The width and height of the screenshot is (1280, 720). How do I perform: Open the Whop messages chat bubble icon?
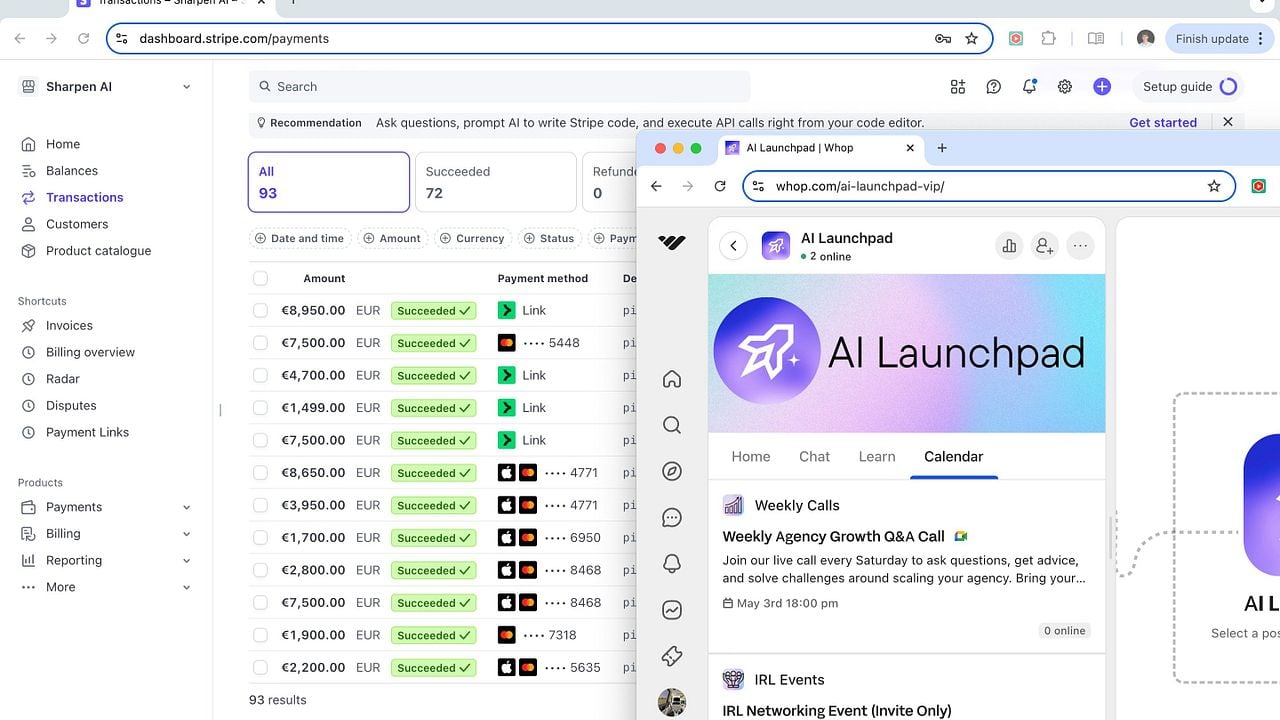point(672,518)
